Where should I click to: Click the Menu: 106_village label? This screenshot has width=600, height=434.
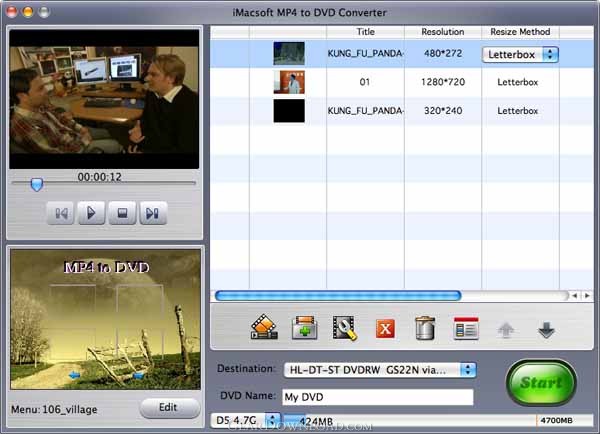point(54,410)
